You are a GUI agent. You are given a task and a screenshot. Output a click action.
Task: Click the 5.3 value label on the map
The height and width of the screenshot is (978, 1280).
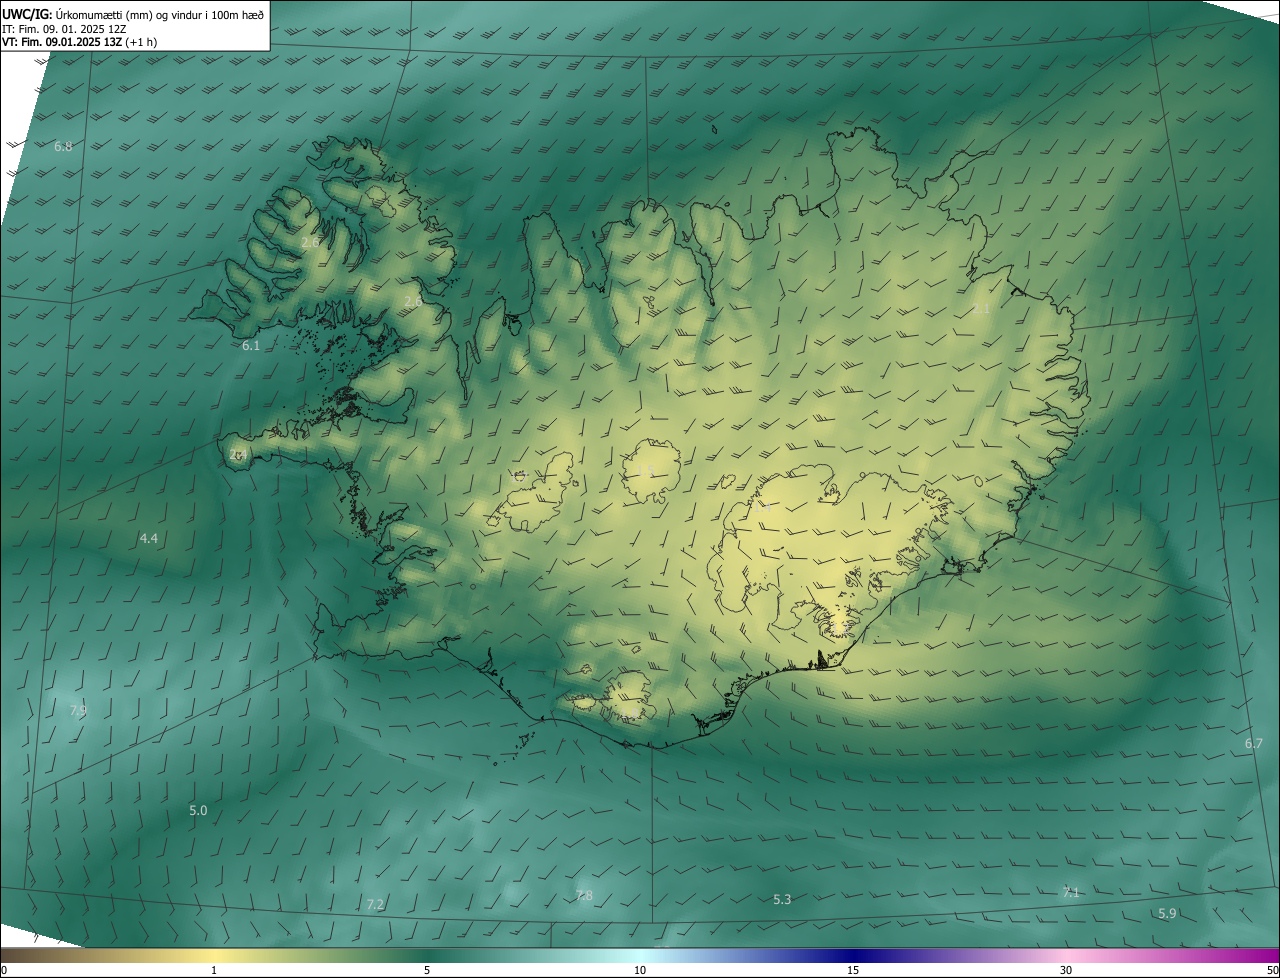(782, 900)
